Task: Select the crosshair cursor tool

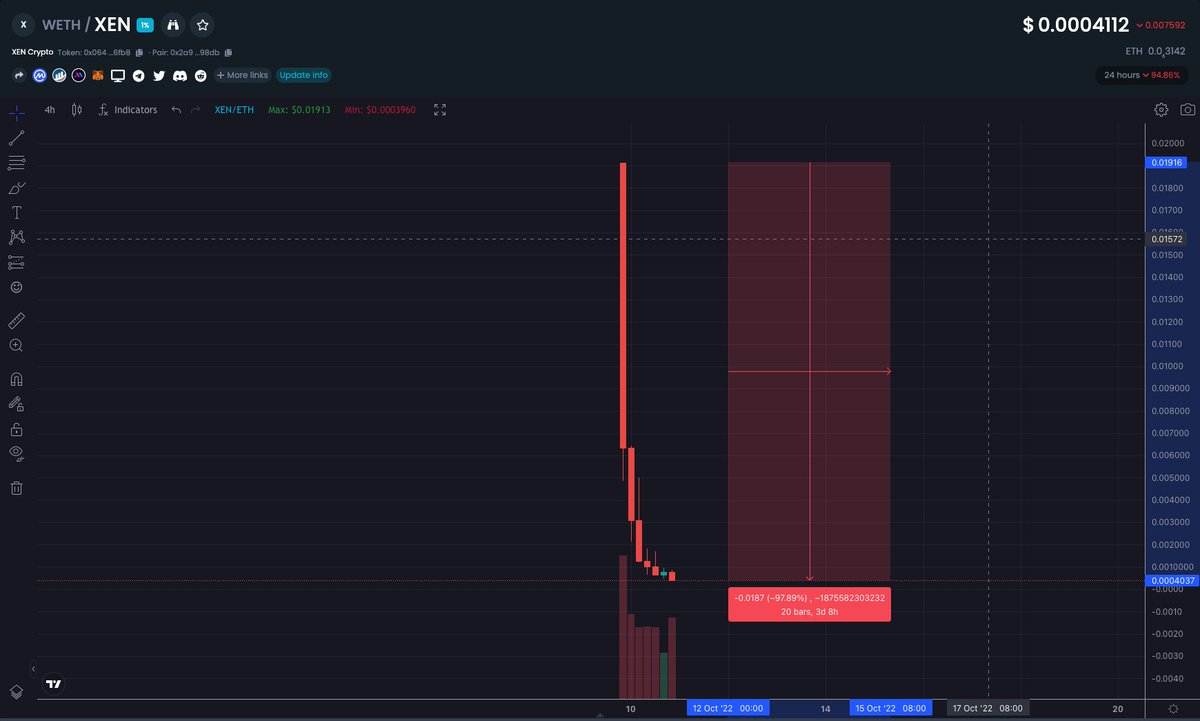Action: pyautogui.click(x=16, y=113)
